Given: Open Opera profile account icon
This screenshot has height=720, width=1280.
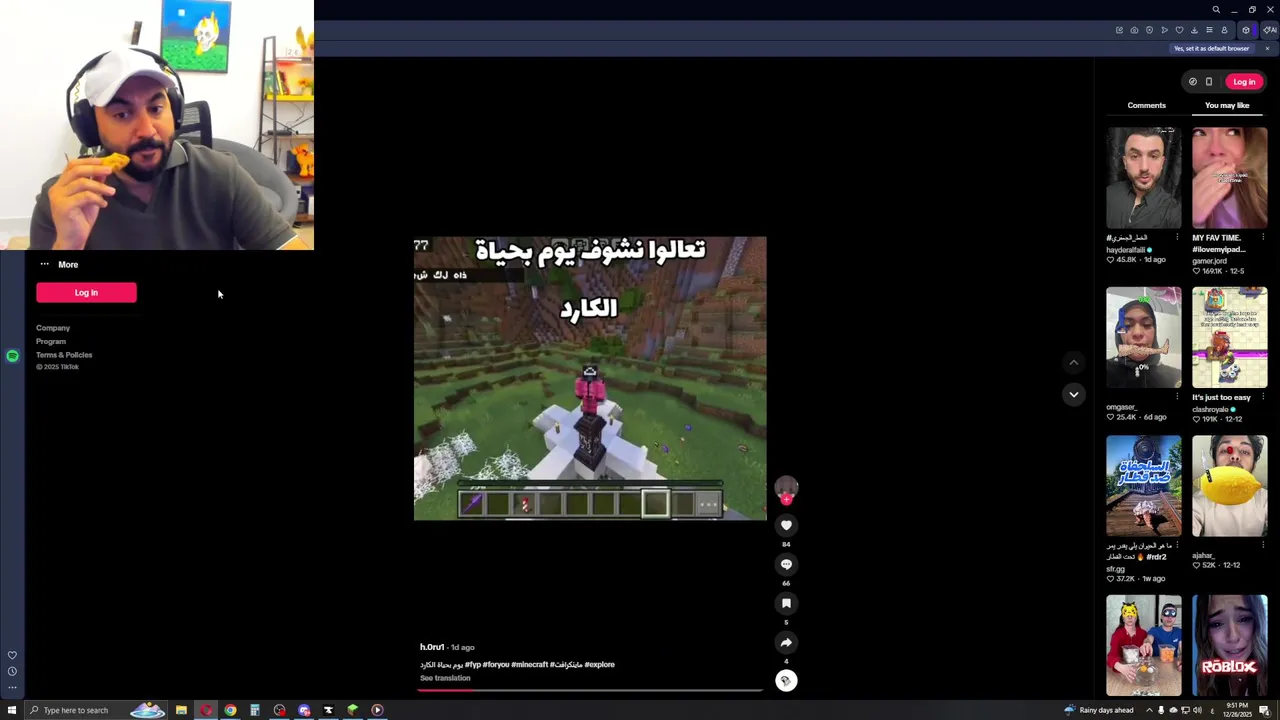Looking at the screenshot, I should point(1224,30).
